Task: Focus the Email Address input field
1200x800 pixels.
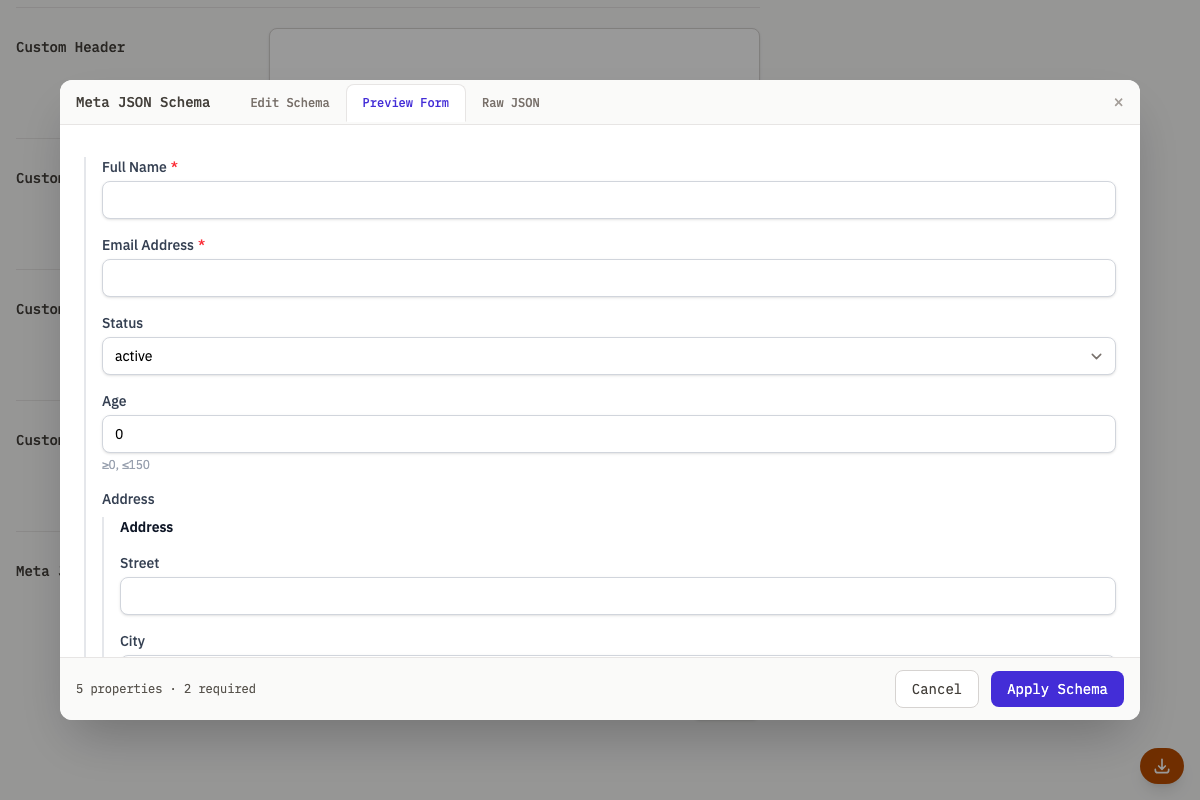Action: click(608, 278)
